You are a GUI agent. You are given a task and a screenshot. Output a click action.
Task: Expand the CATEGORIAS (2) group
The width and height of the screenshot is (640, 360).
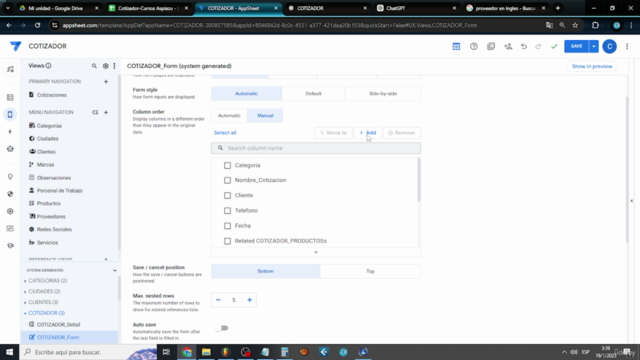pyautogui.click(x=25, y=281)
